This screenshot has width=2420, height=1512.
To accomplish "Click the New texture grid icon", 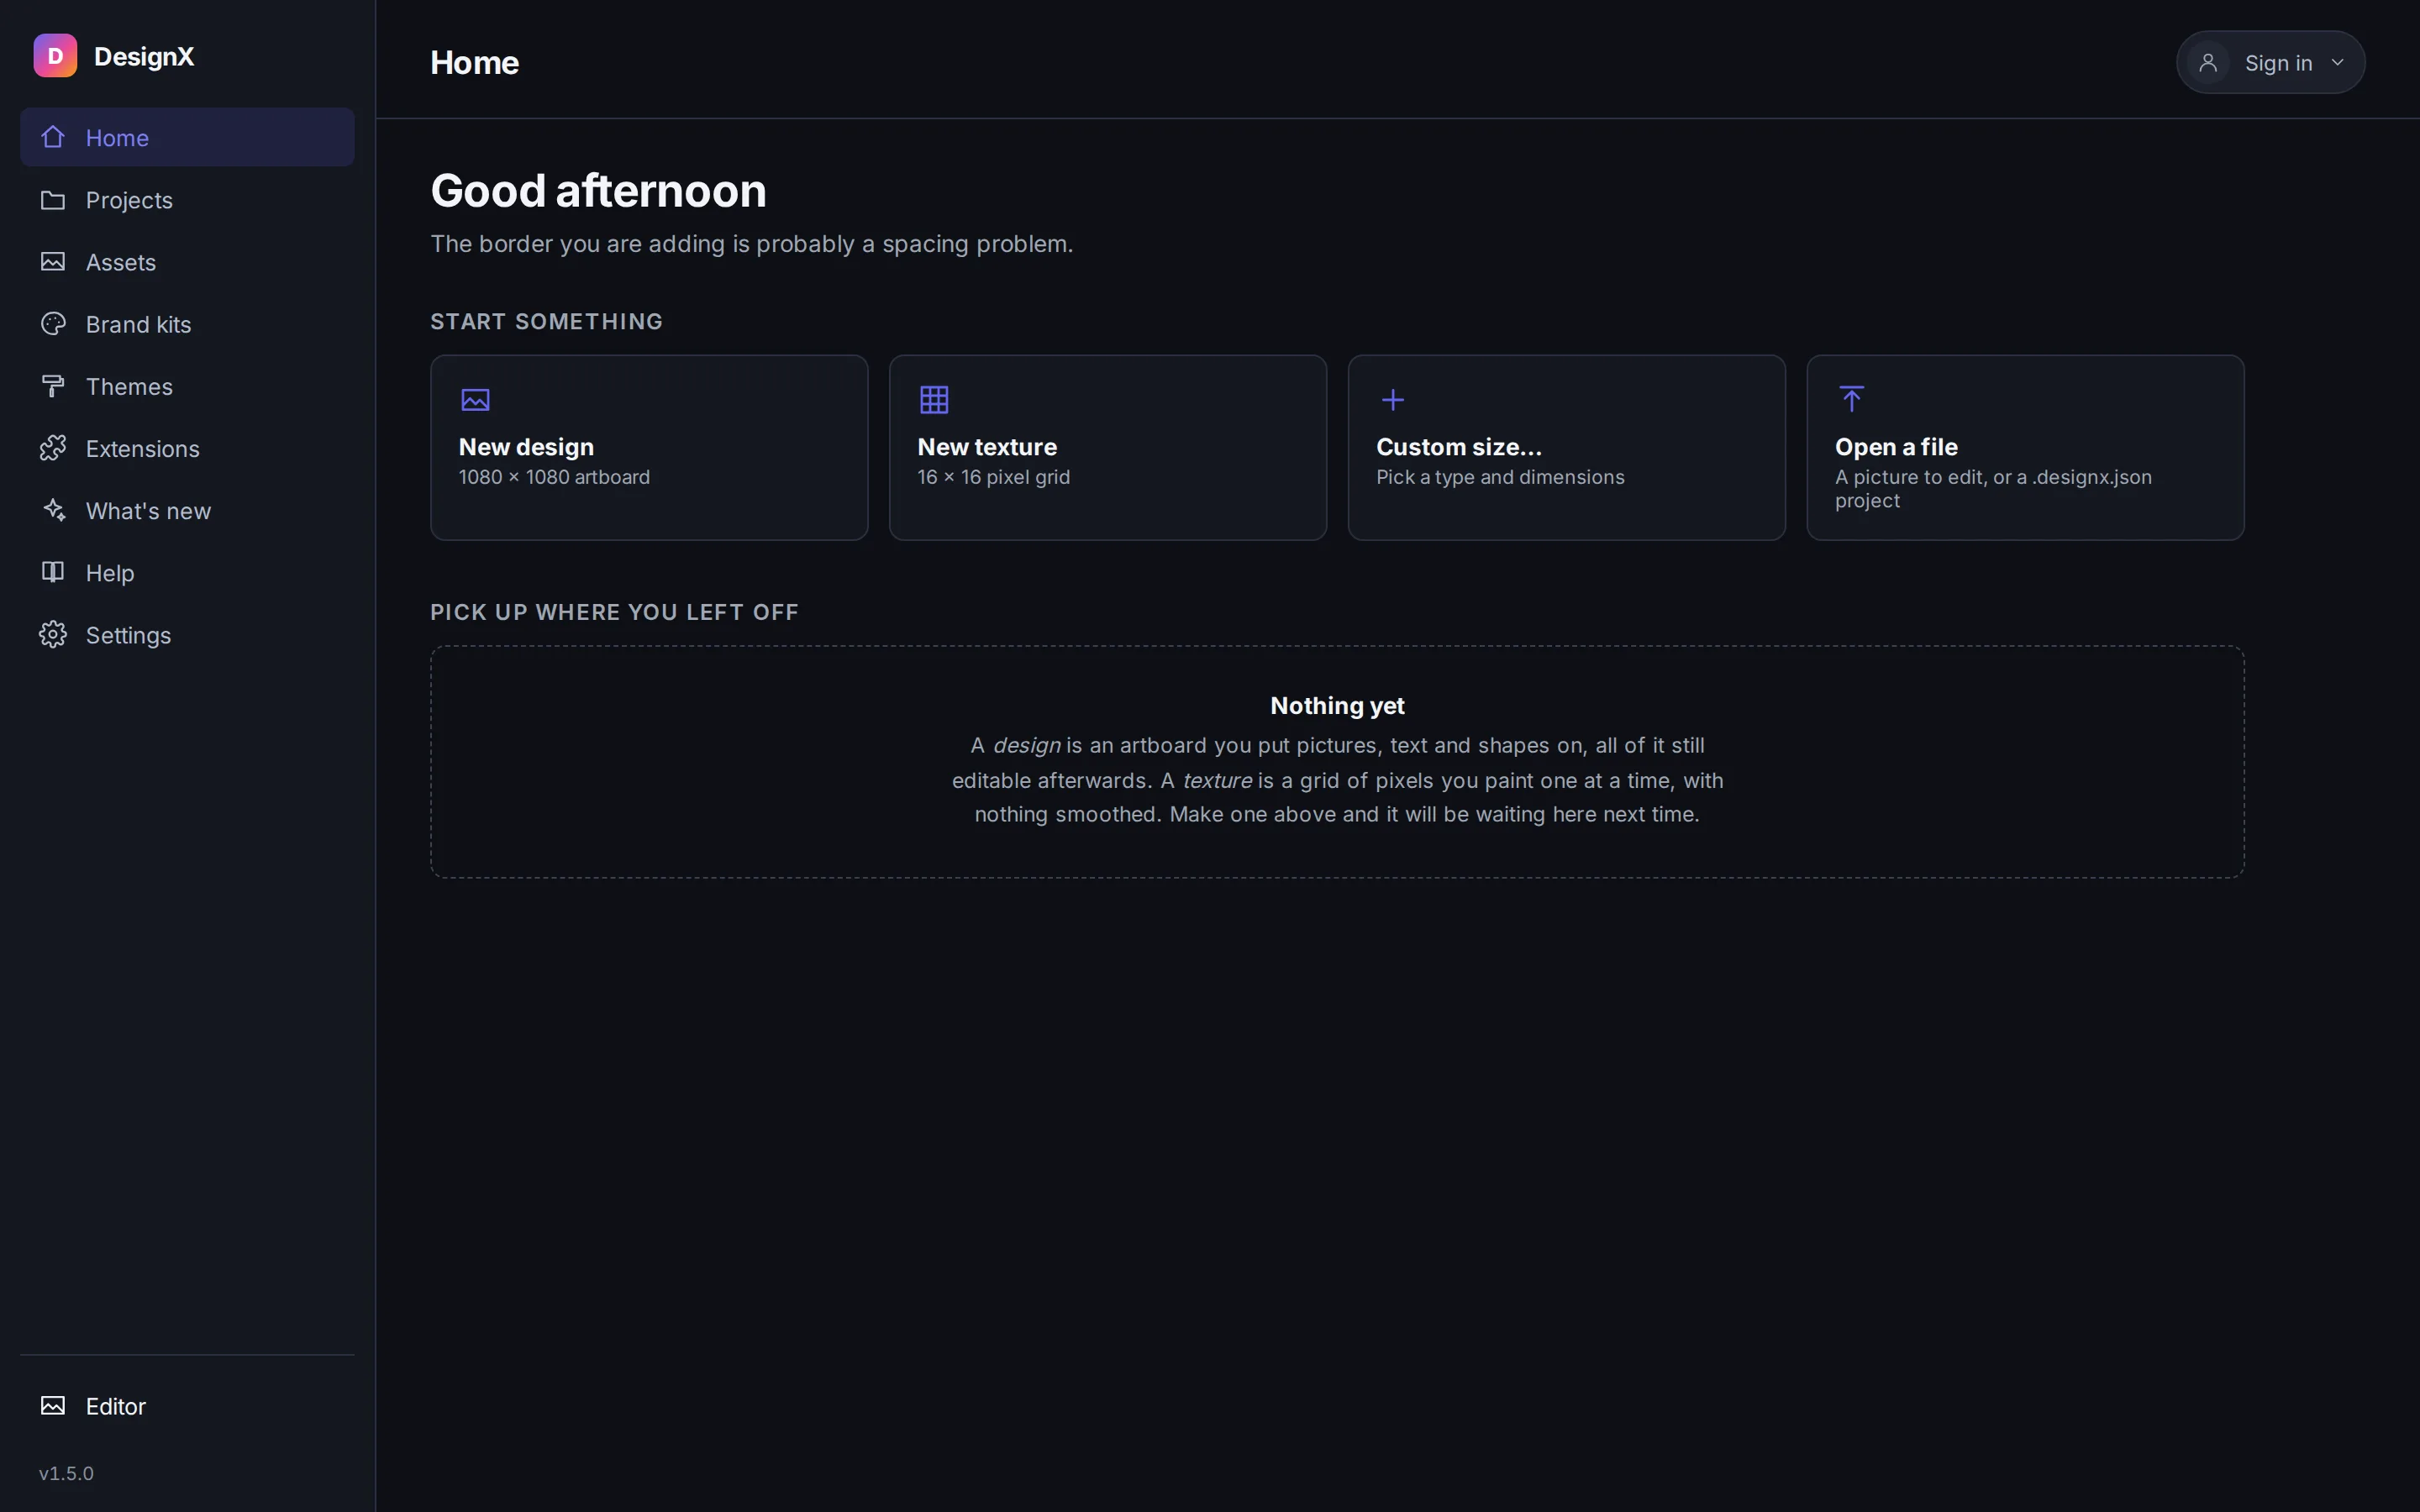I will click(934, 400).
